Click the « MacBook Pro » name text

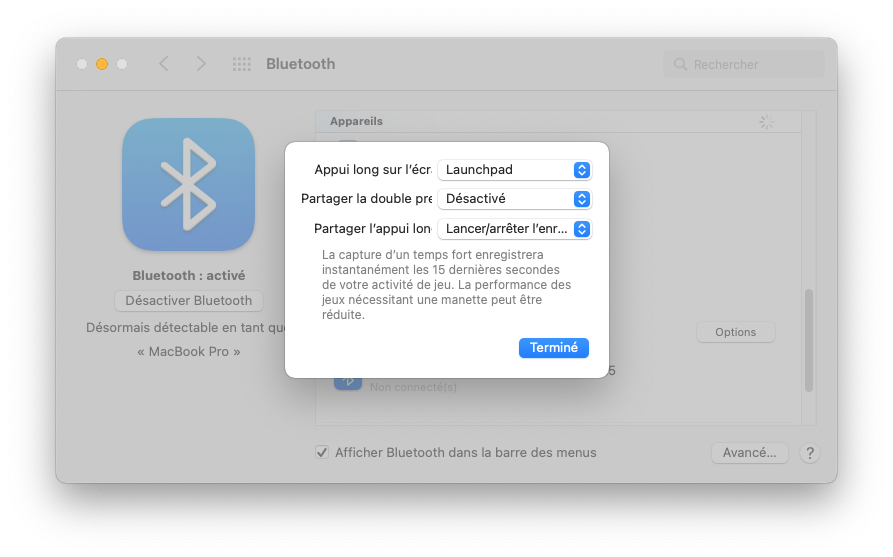click(x=189, y=352)
